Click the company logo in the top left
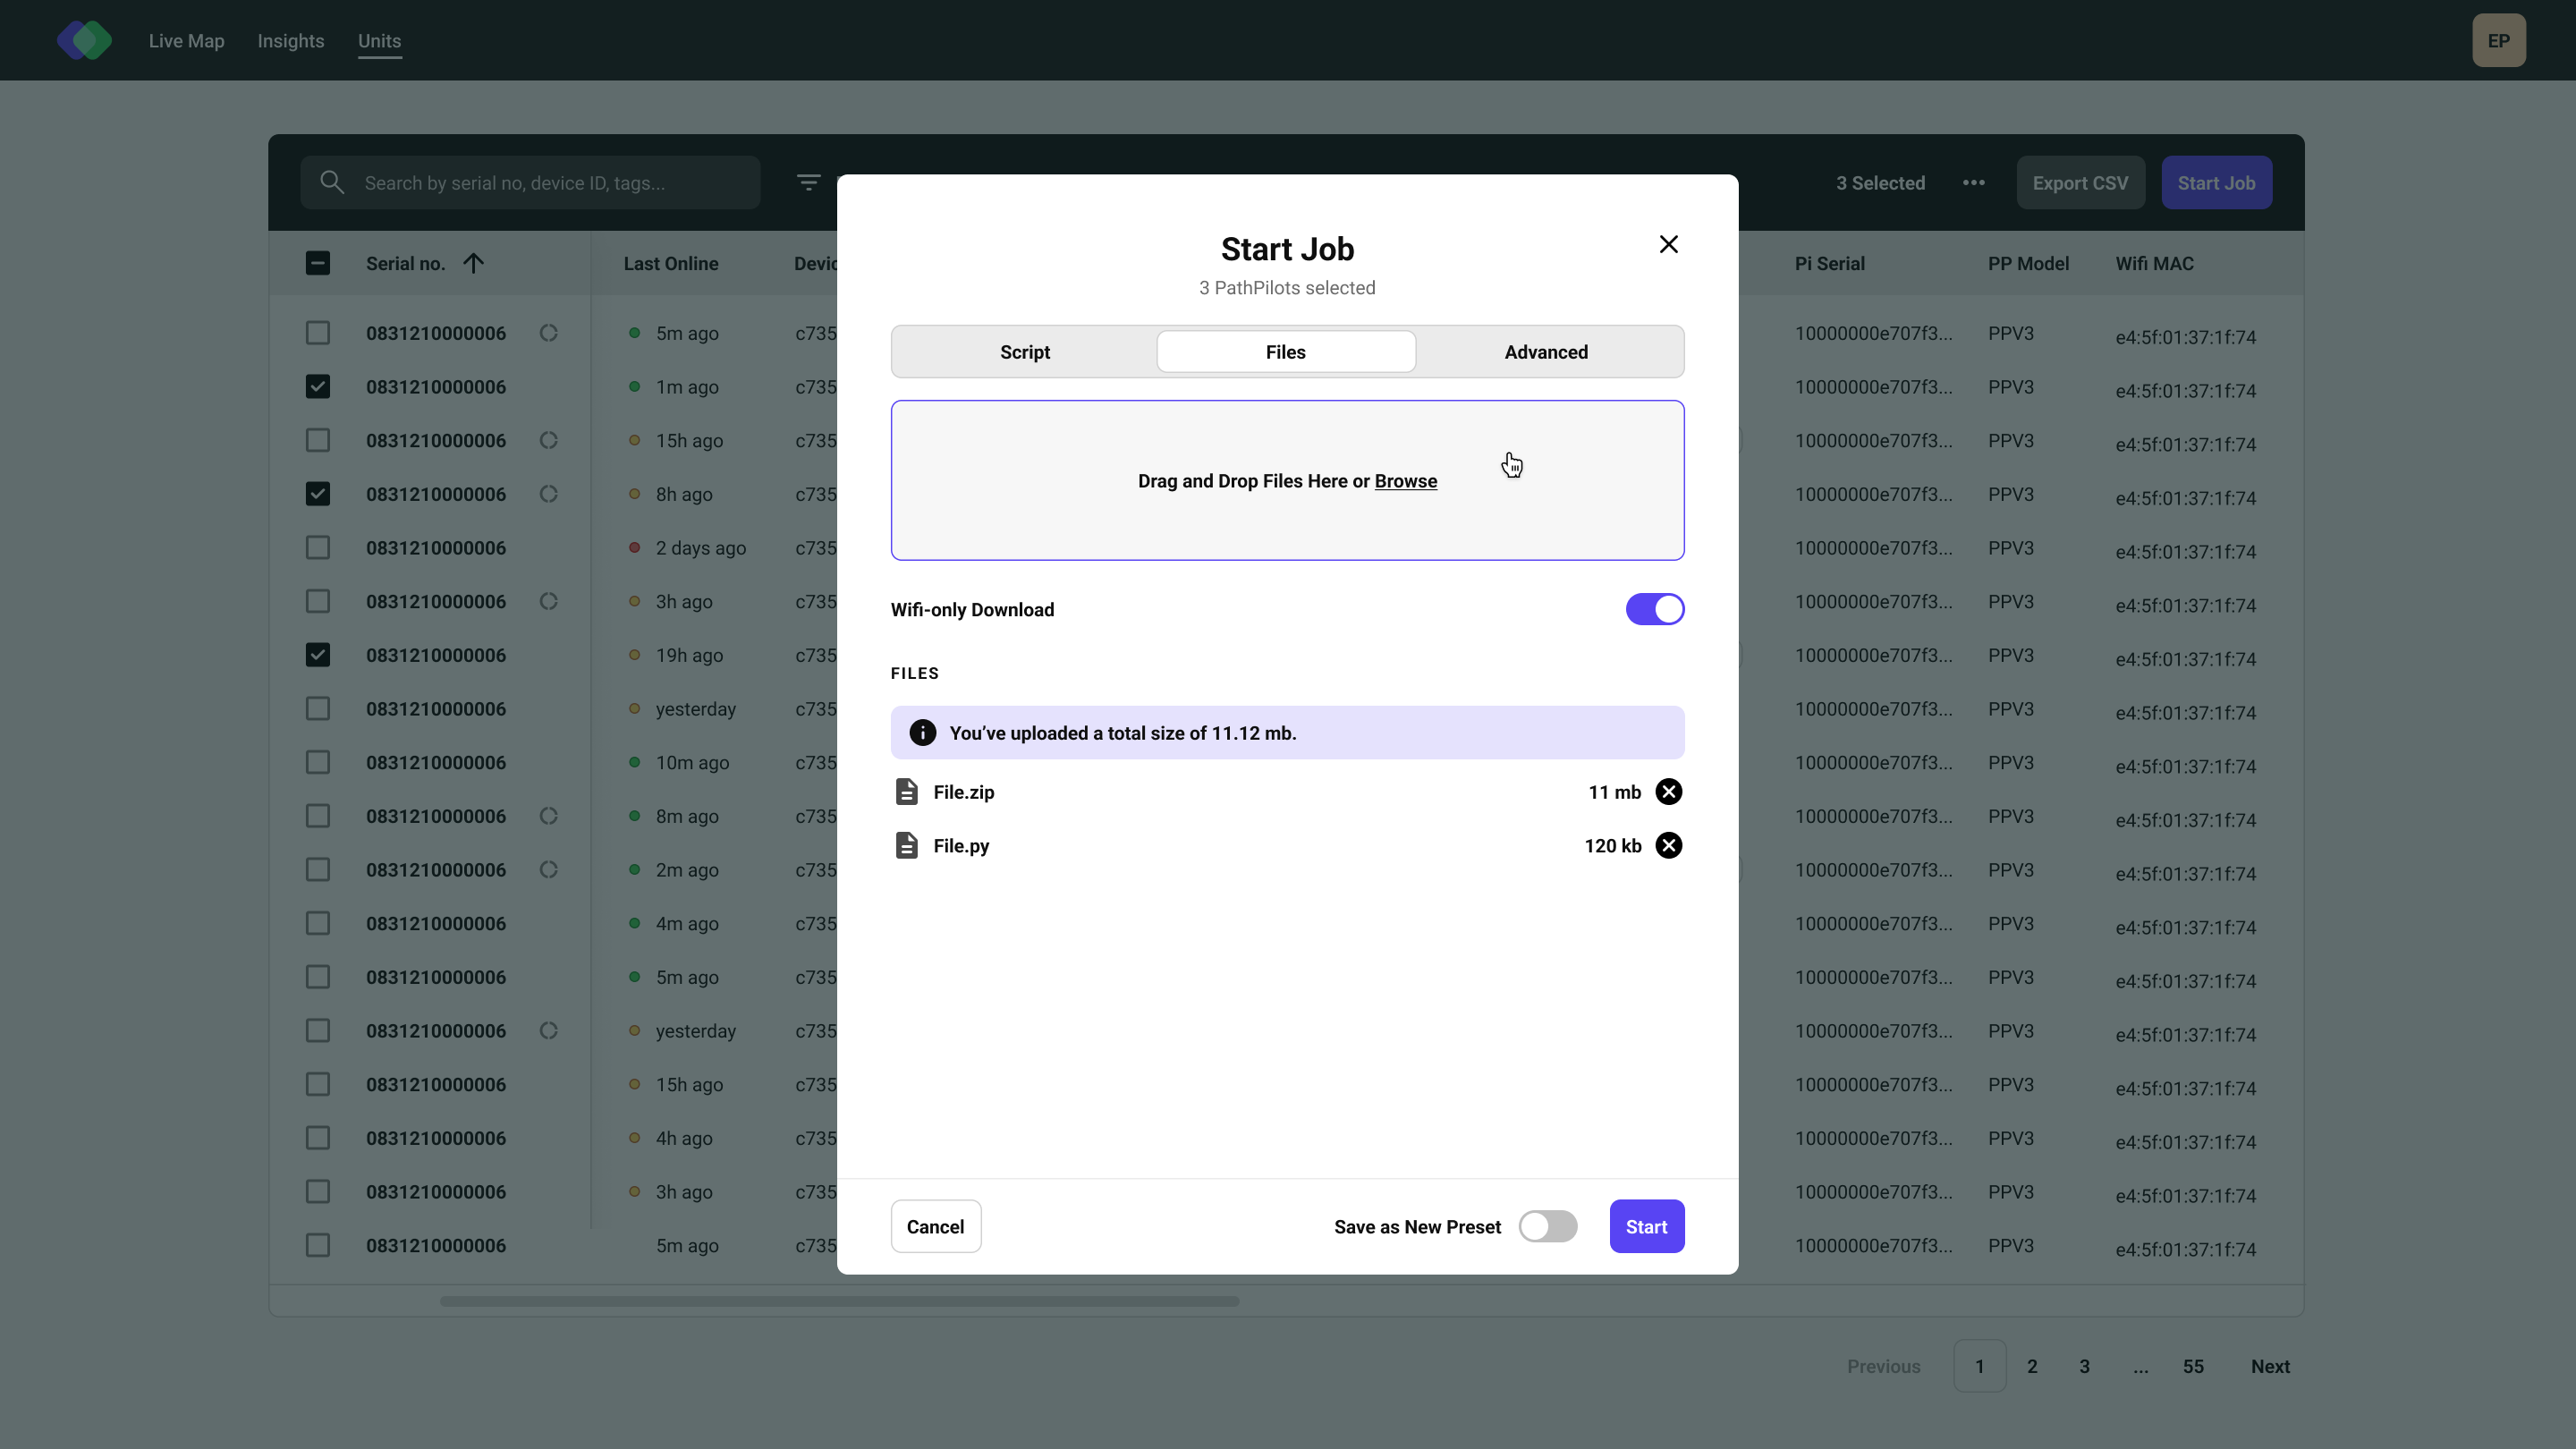This screenshot has width=2576, height=1449. click(84, 40)
